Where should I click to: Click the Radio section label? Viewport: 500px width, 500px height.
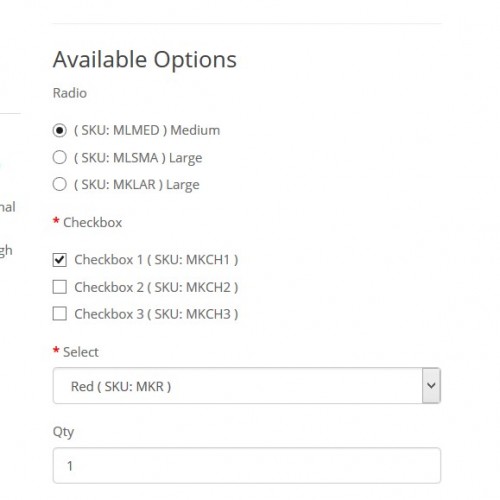point(70,93)
